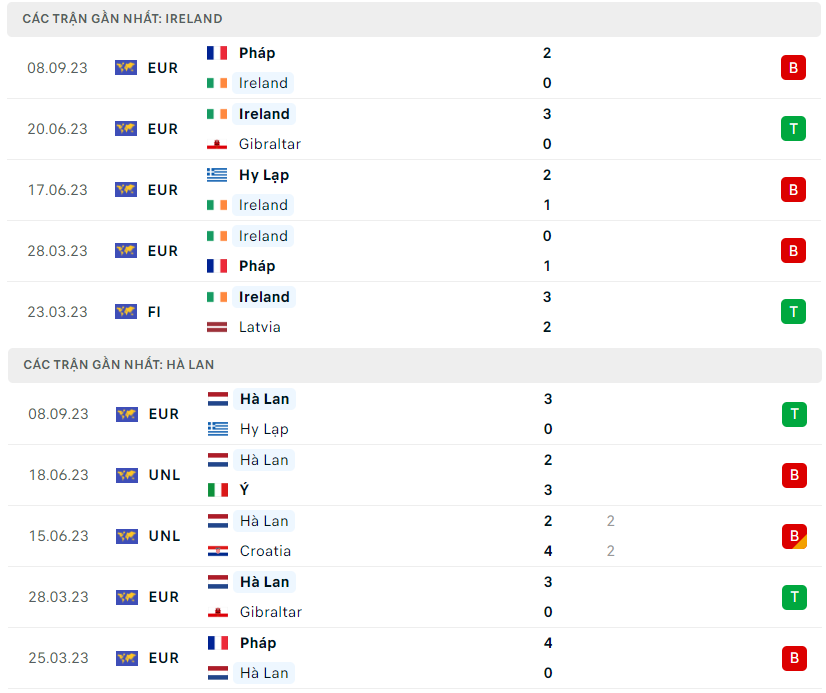
Task: Click the Croatia flag icon
Action: [x=218, y=551]
